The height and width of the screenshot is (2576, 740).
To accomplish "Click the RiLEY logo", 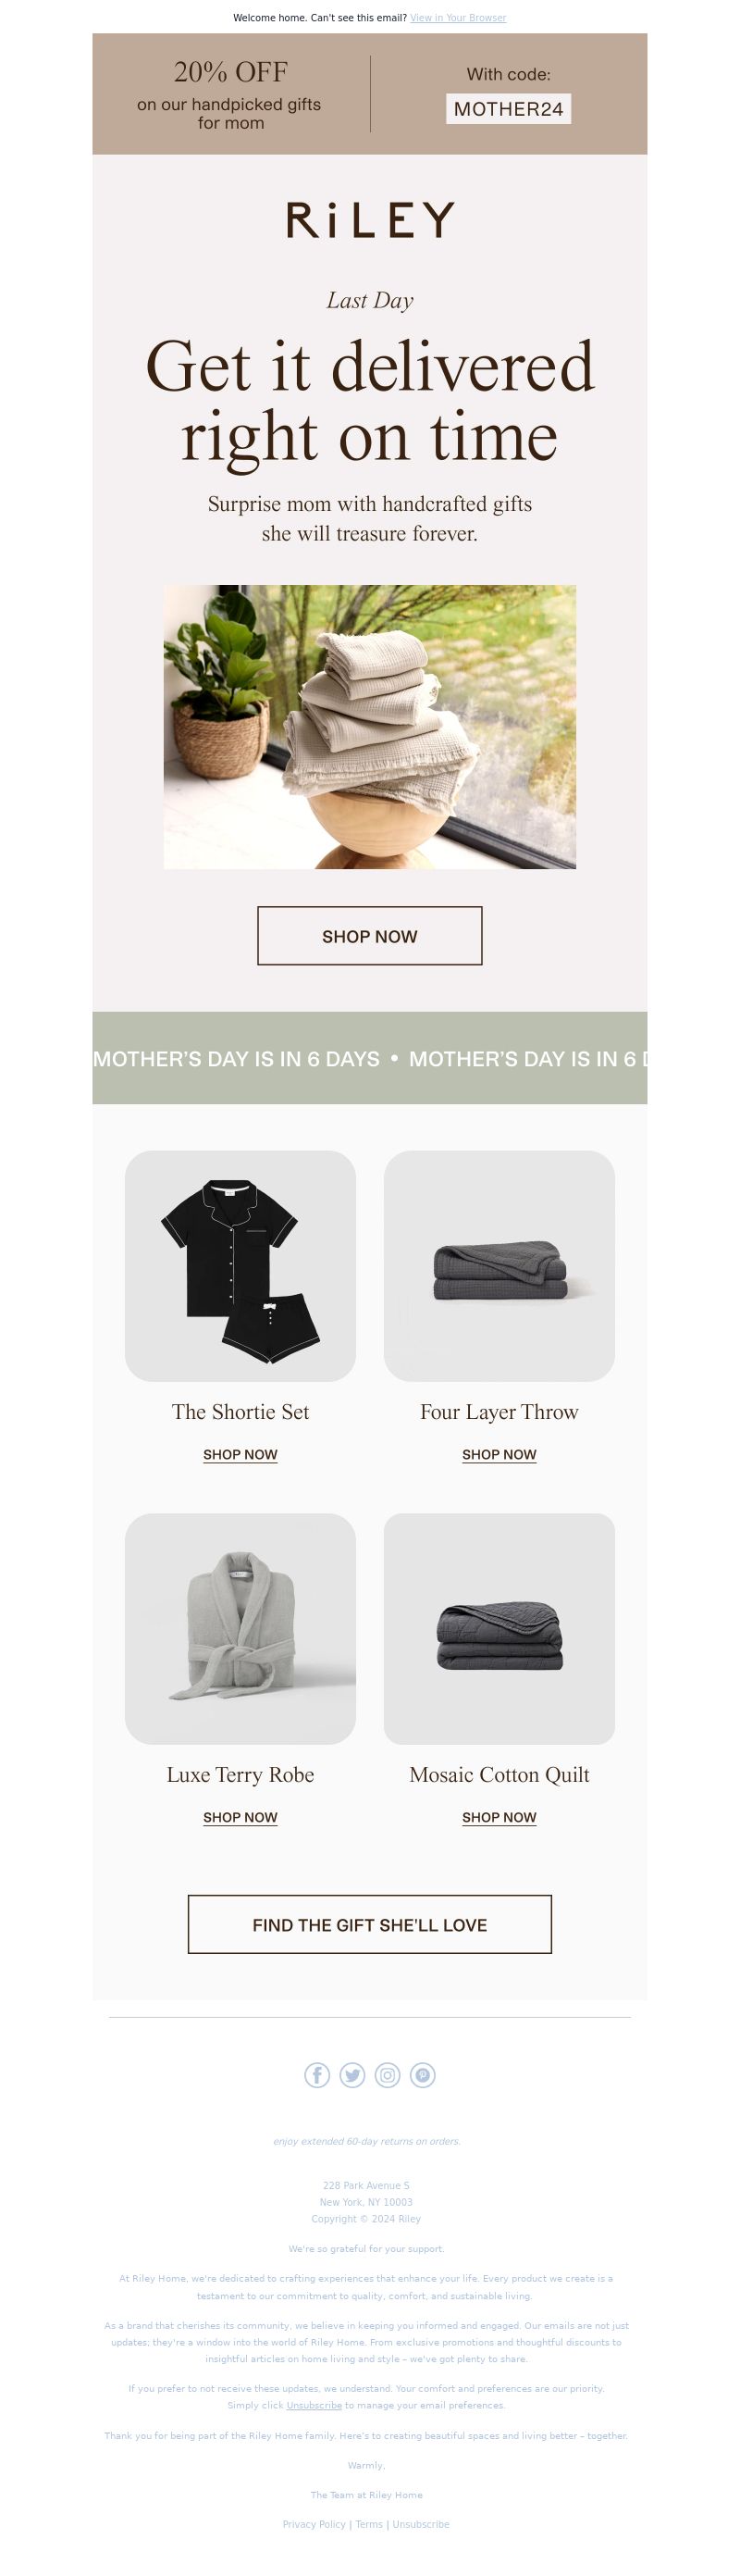I will coord(370,220).
